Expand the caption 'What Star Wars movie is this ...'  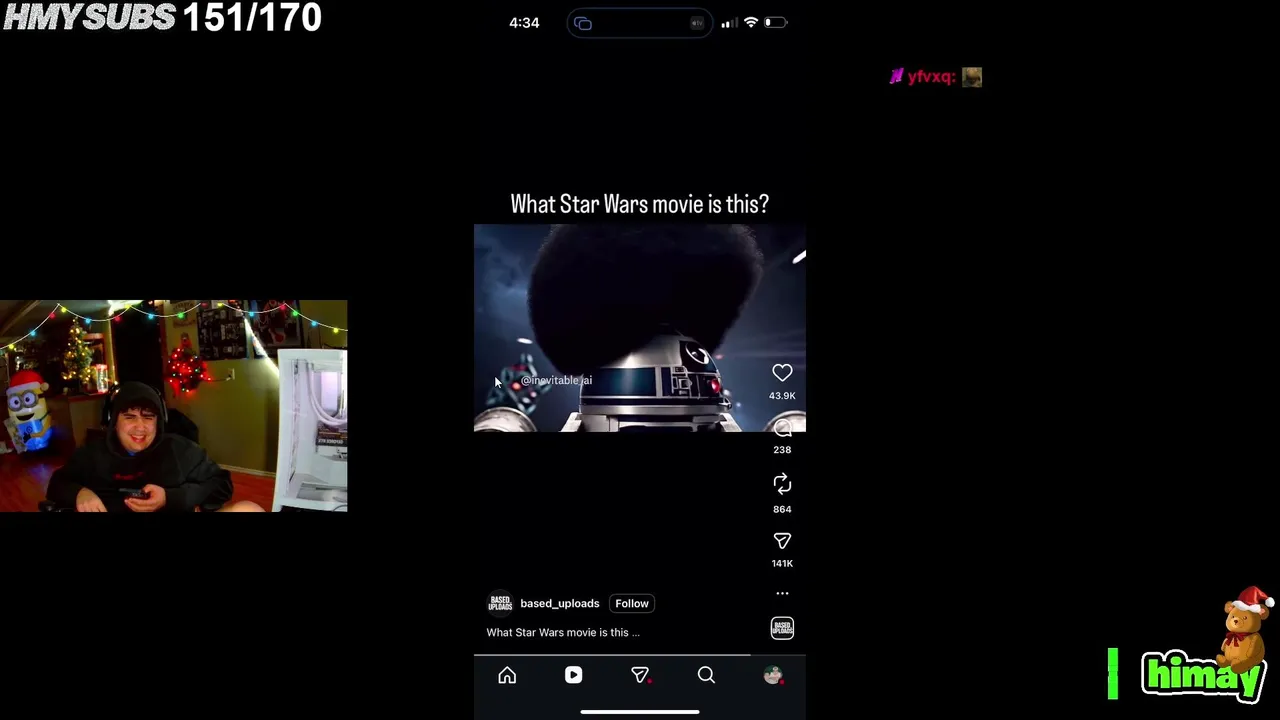click(x=563, y=632)
